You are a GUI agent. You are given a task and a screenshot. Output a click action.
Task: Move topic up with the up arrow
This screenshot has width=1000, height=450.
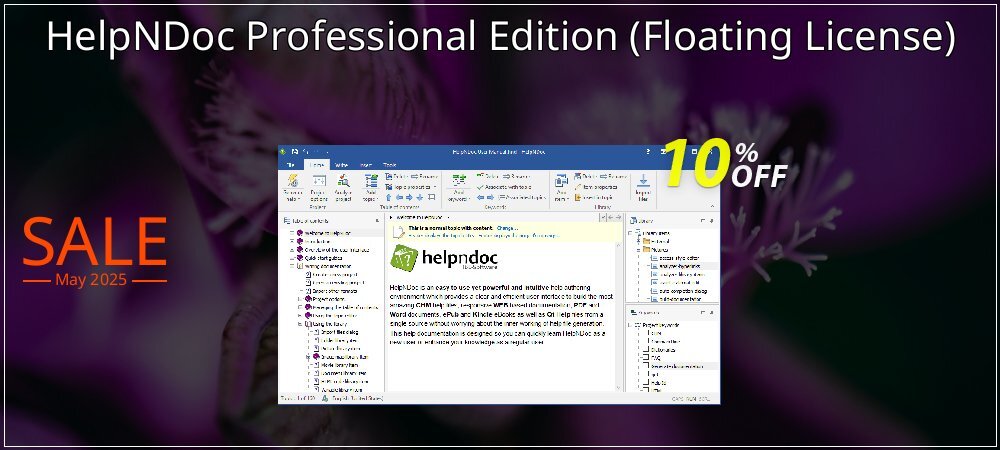388,197
